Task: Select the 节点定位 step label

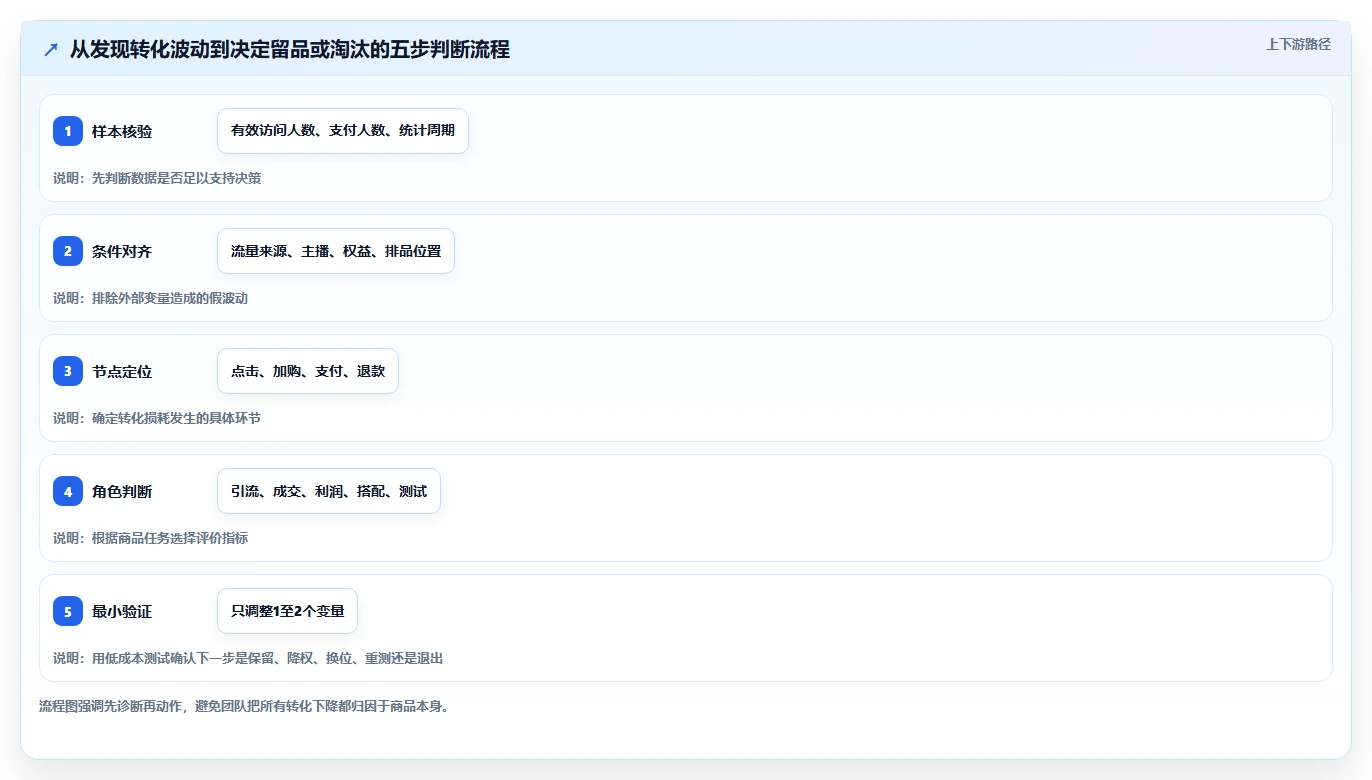Action: [122, 371]
